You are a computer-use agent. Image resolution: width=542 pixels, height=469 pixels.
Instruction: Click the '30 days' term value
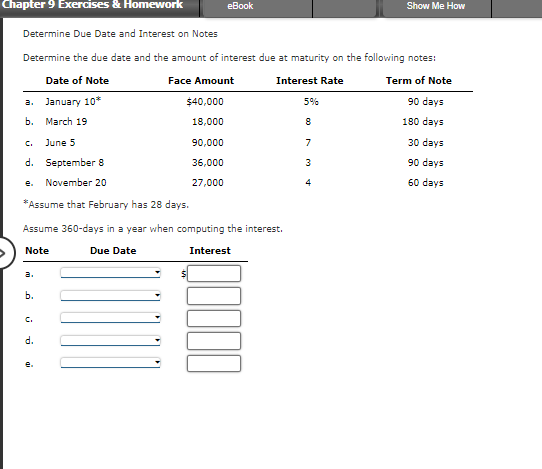point(426,142)
